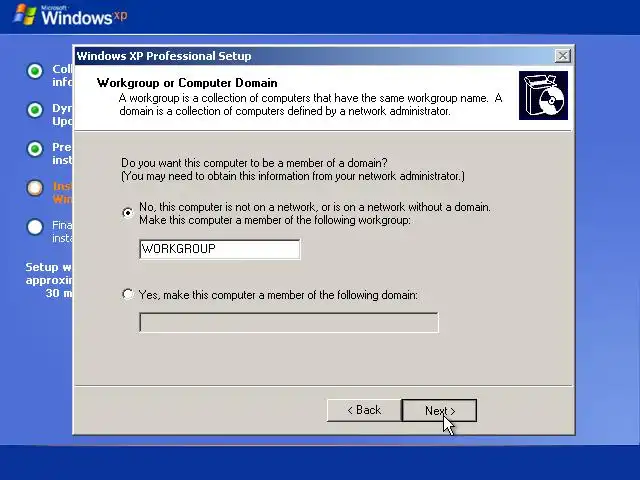Click the Next button
The height and width of the screenshot is (480, 640).
[439, 410]
